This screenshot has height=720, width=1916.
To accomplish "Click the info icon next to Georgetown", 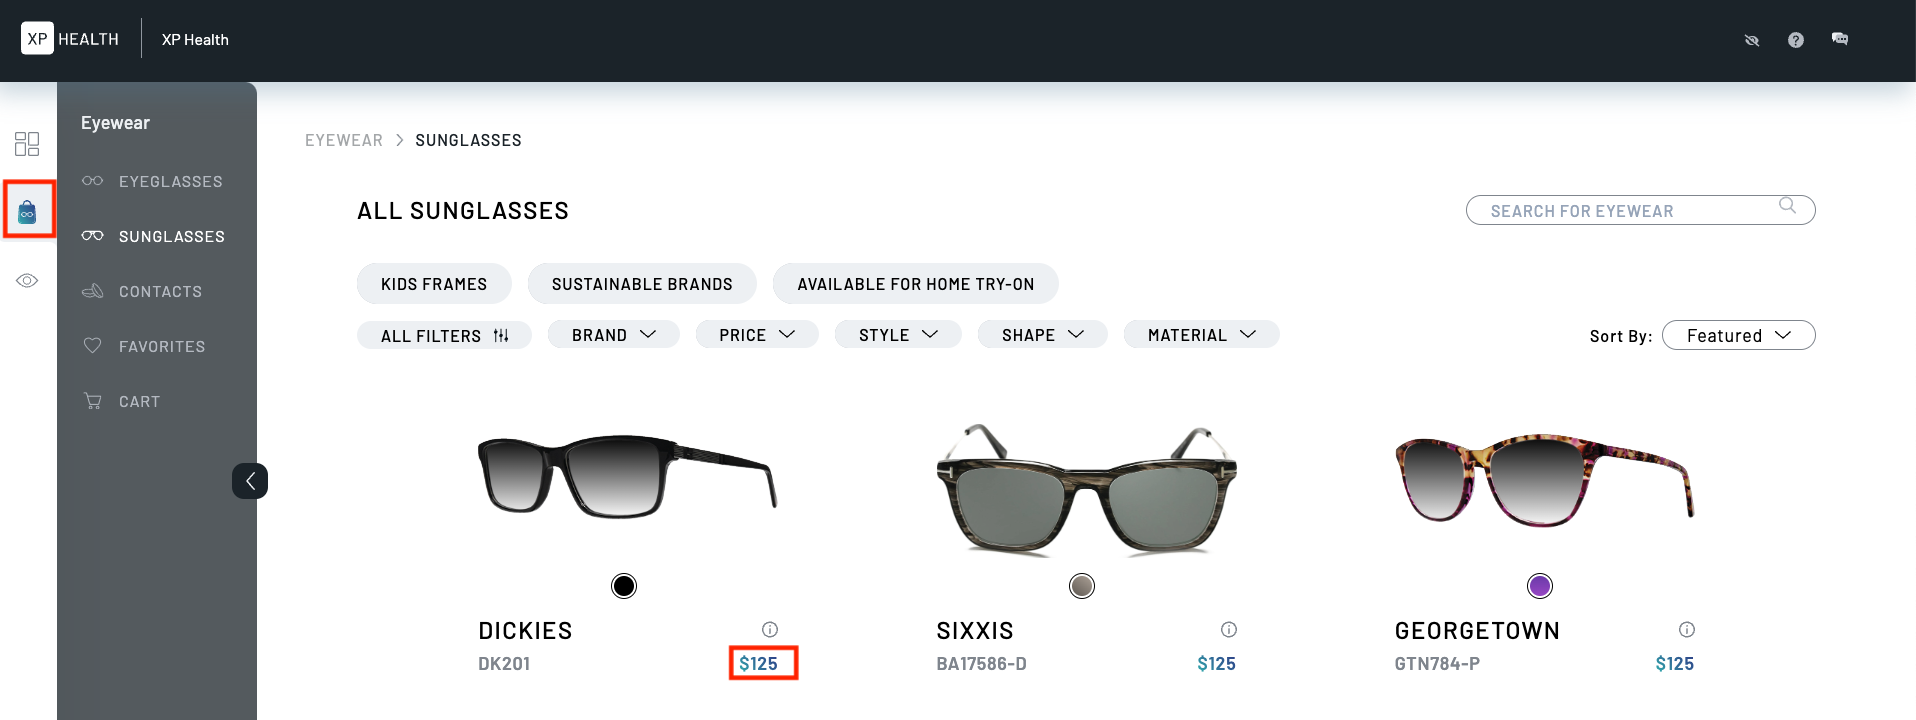I will click(x=1686, y=629).
